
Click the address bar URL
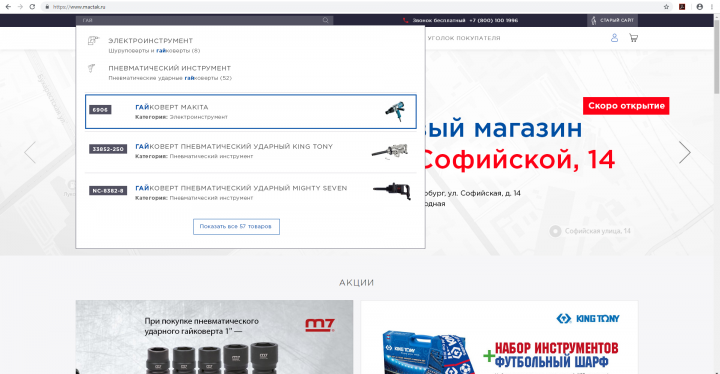point(79,7)
